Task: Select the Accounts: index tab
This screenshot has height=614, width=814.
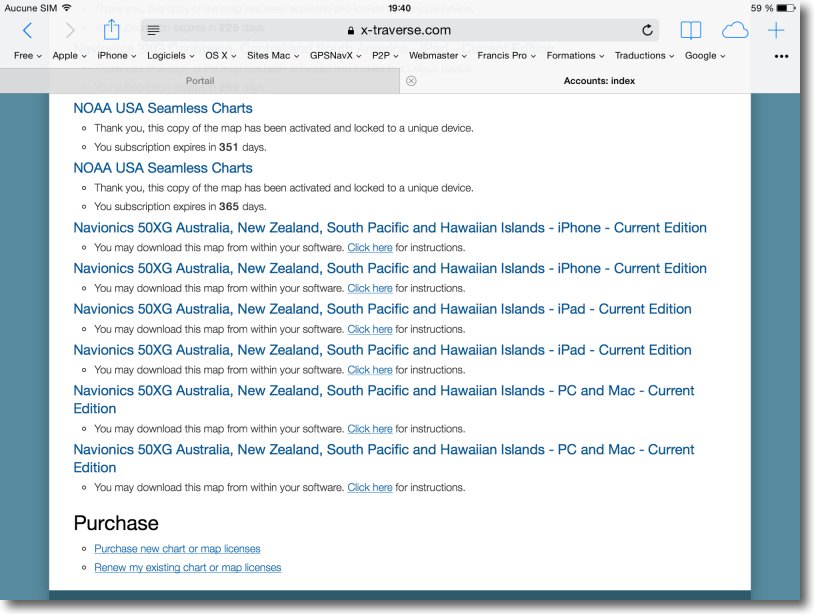Action: pos(600,81)
